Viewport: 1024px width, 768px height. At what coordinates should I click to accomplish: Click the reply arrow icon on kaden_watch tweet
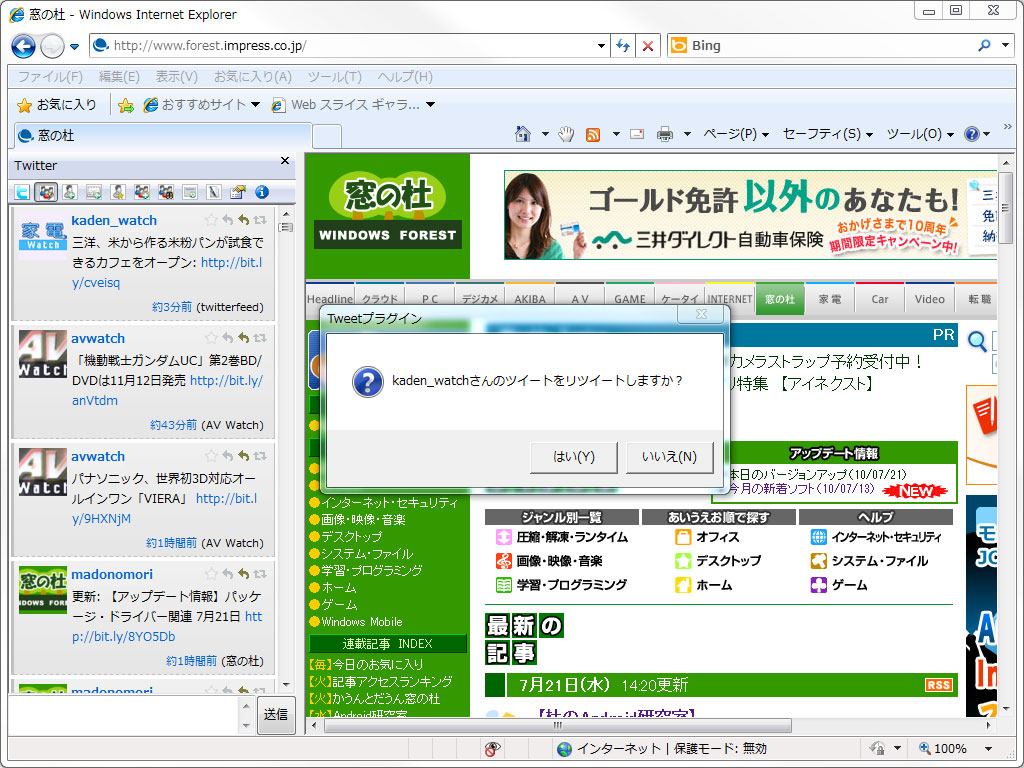pos(226,219)
